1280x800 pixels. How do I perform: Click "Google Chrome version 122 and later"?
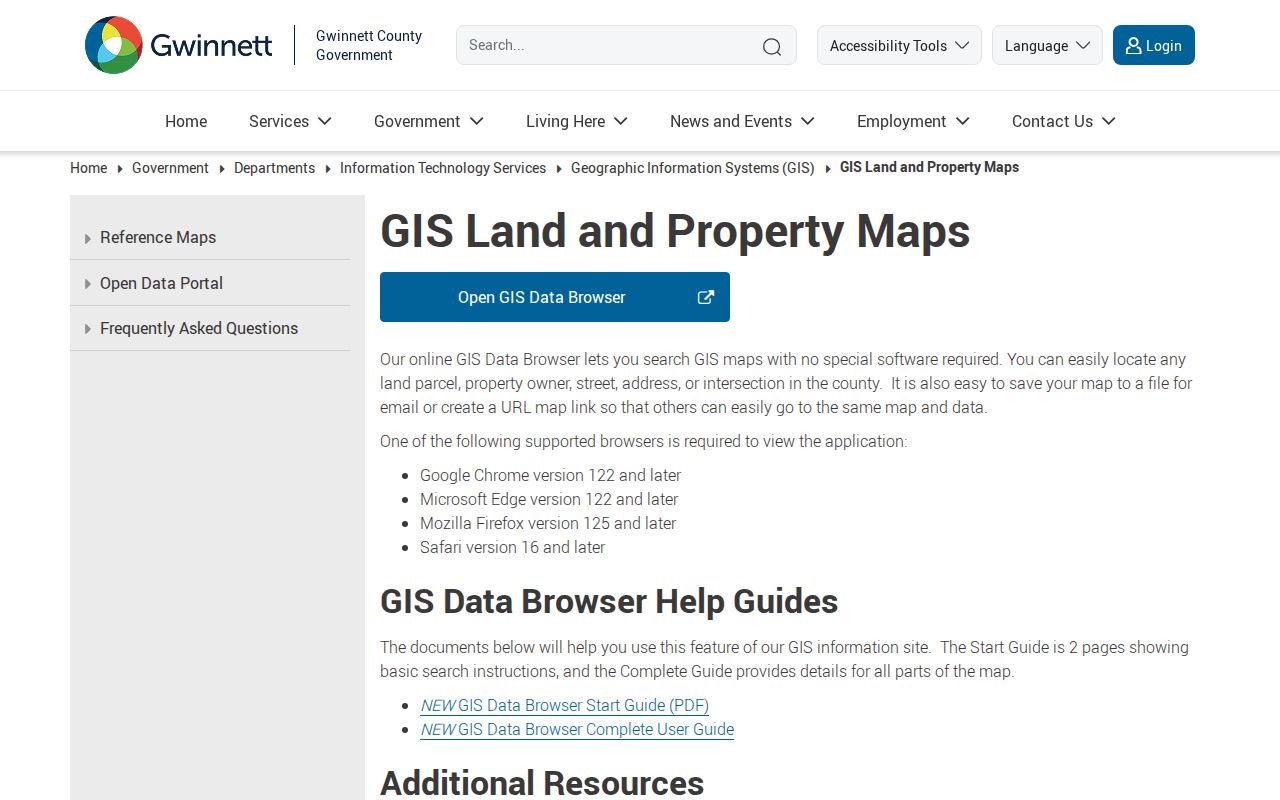[x=550, y=475]
